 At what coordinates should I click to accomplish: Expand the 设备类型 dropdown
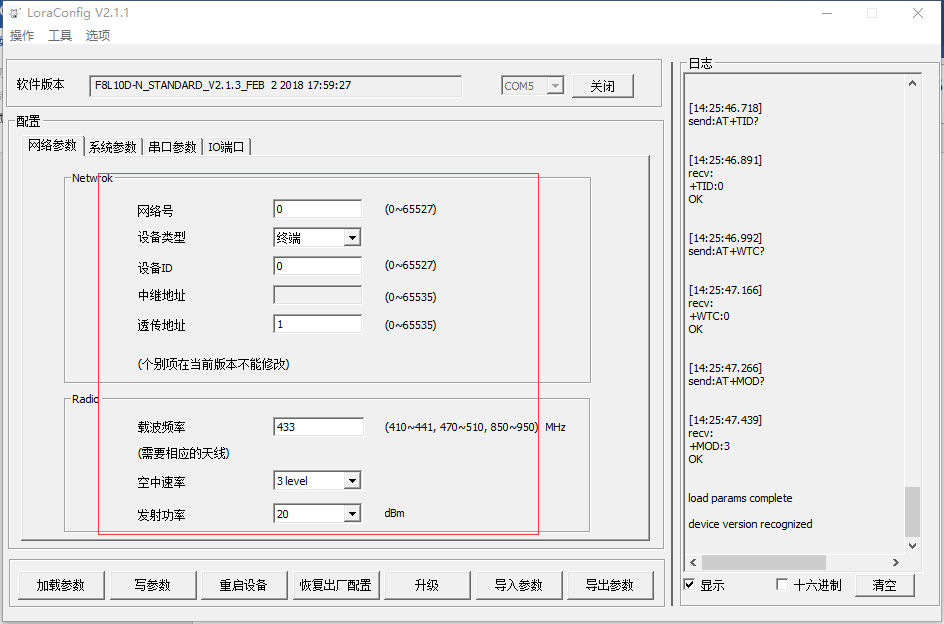pos(351,238)
